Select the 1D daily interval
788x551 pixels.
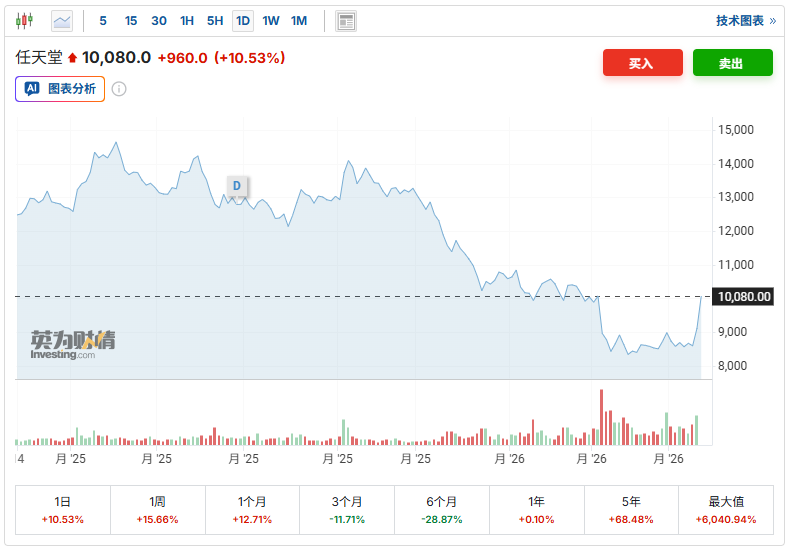pyautogui.click(x=243, y=20)
